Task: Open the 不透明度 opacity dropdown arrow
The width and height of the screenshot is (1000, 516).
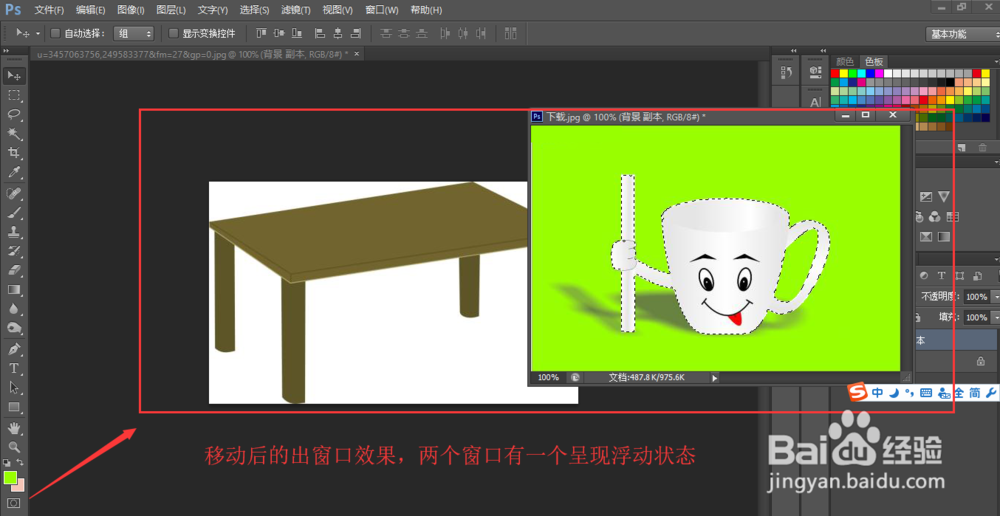Action: (995, 297)
